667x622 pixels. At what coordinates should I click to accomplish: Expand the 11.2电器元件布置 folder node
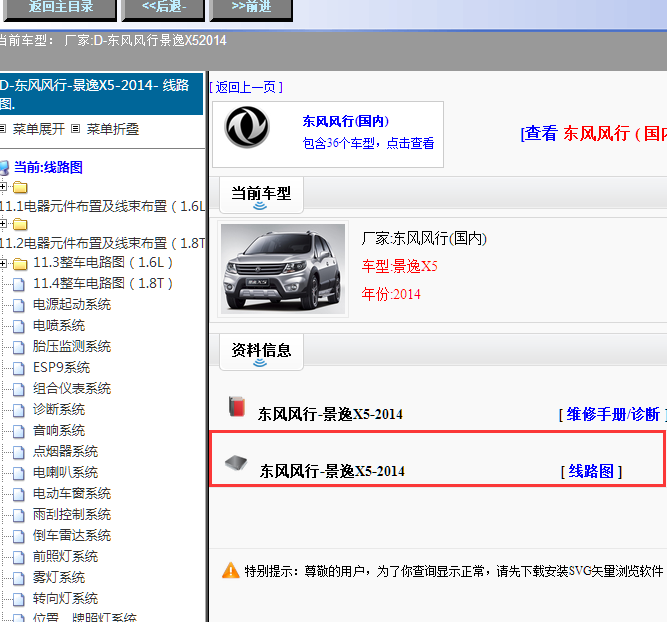point(3,223)
